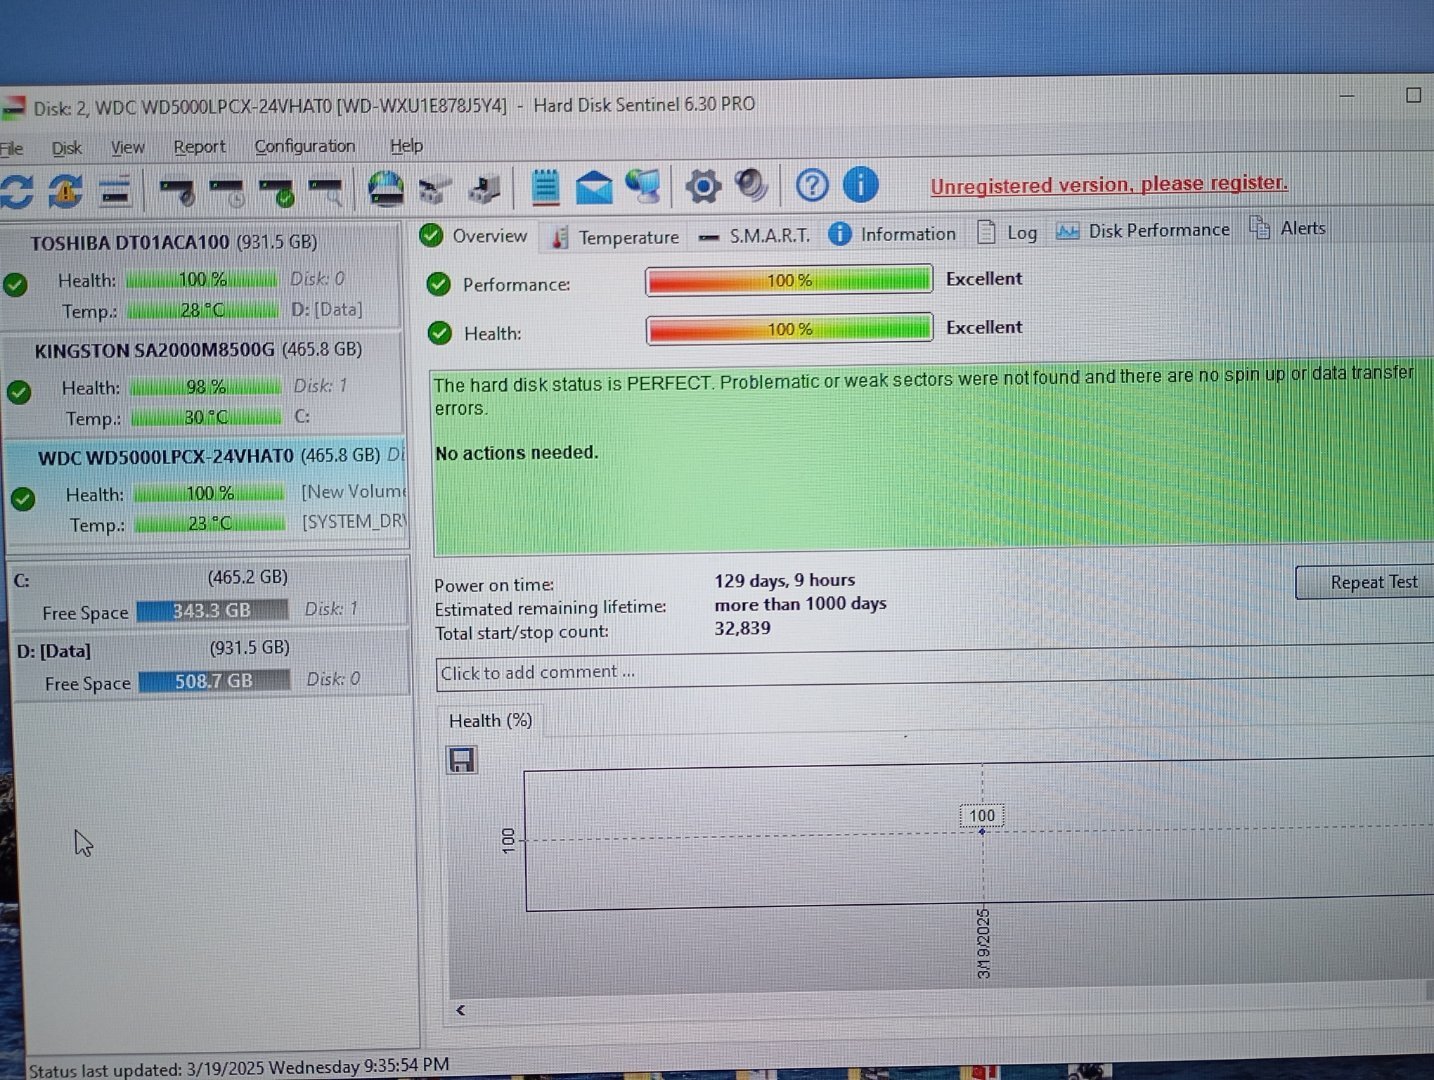Open settings via the gear icon
This screenshot has width=1434, height=1080.
point(703,186)
